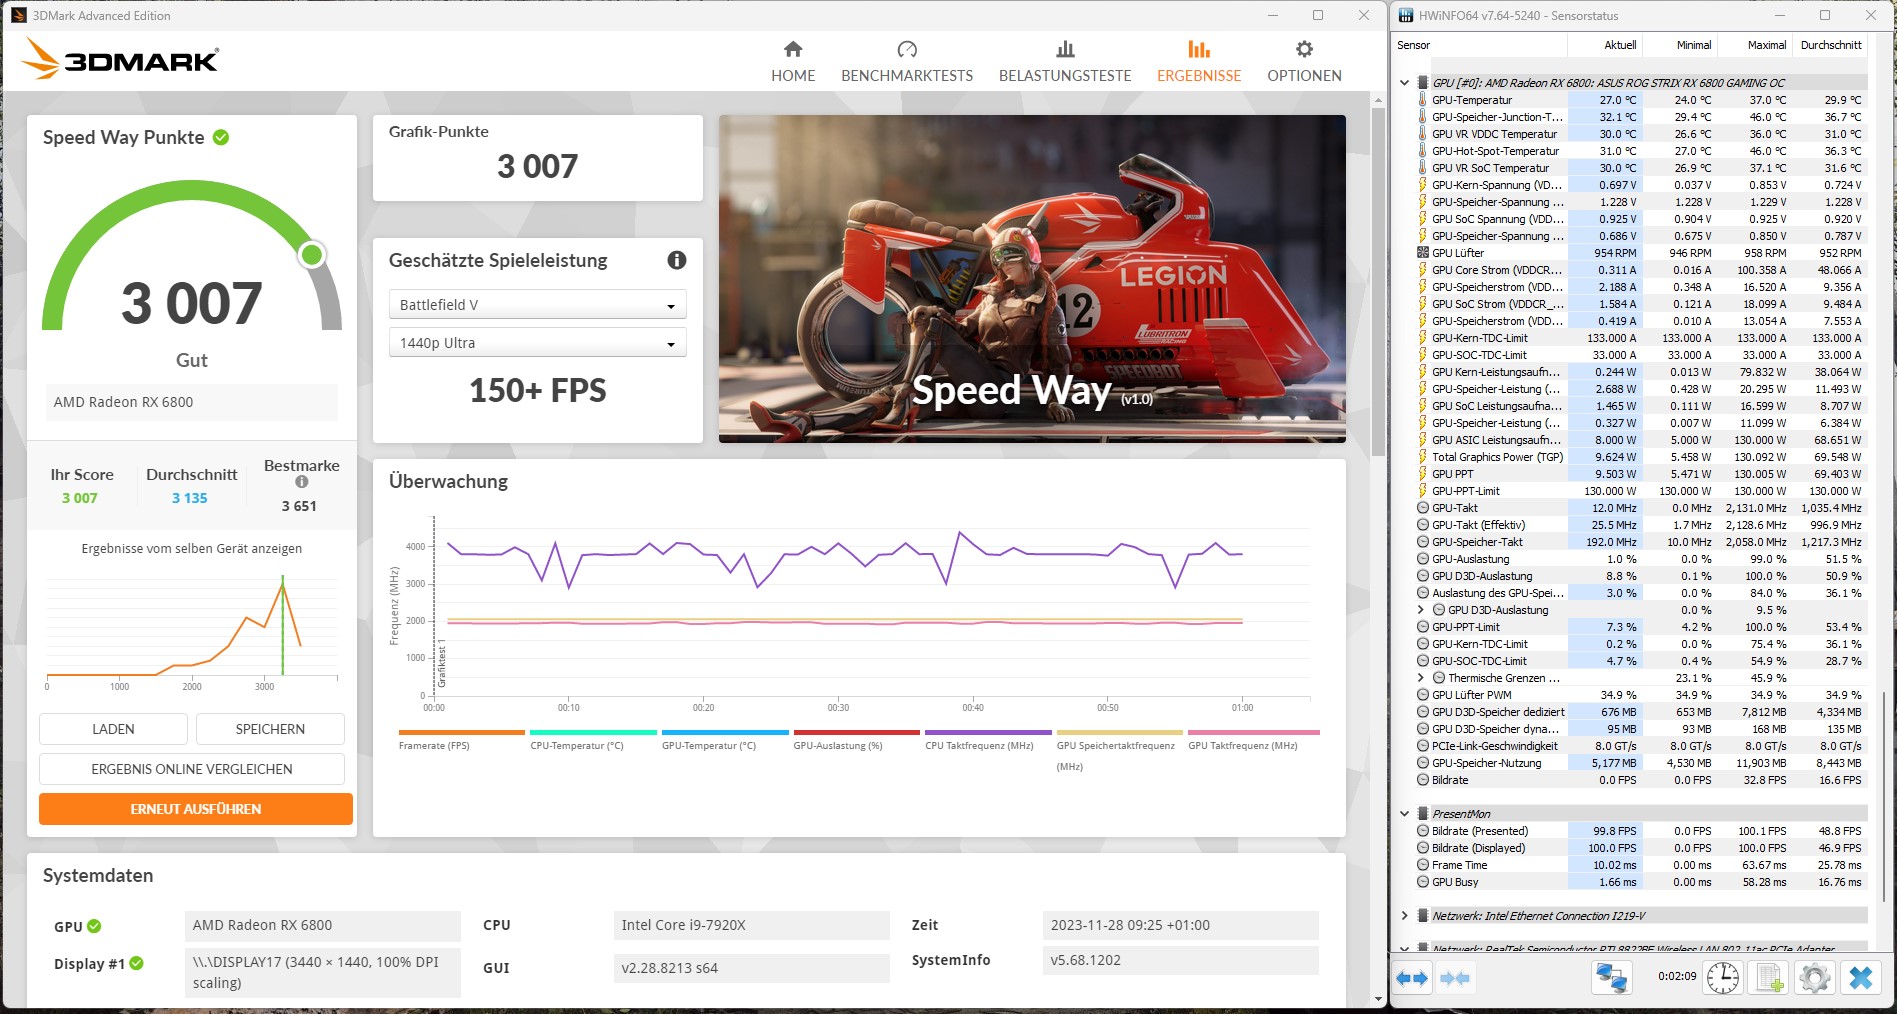Select the PCIe-Link-Geschwindigkeit row

click(1640, 746)
